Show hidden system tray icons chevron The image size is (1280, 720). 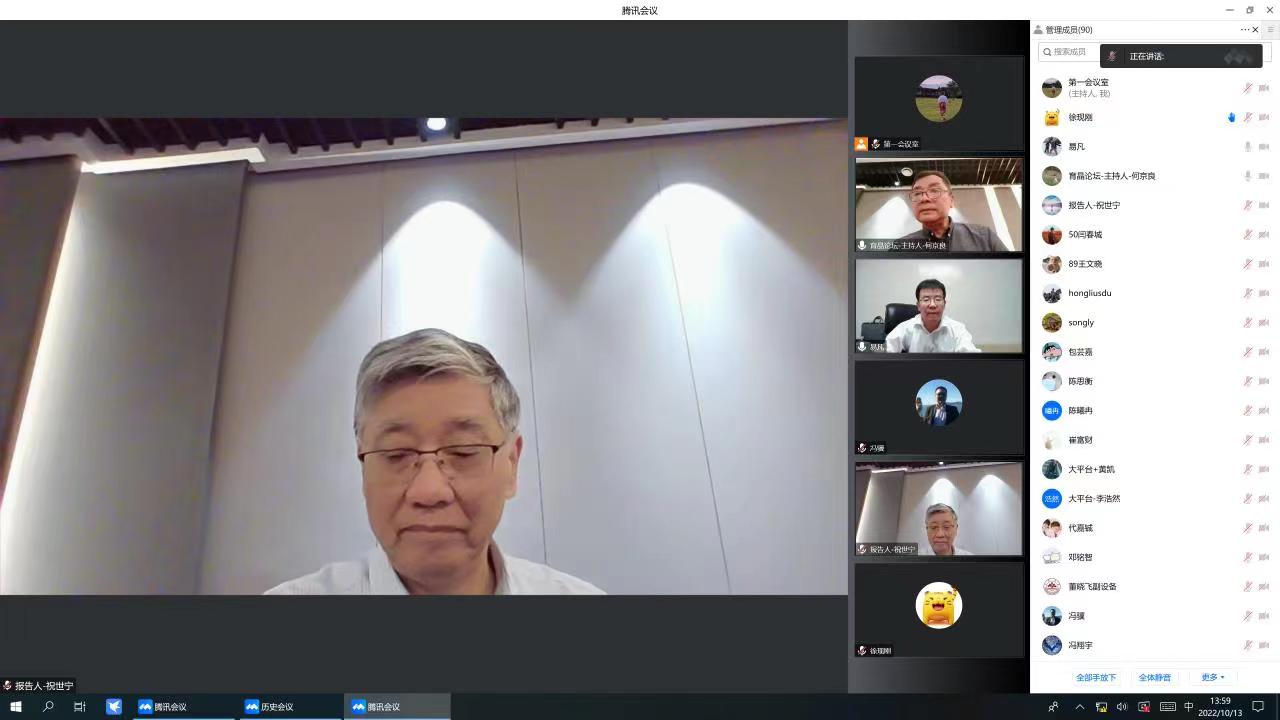[x=1079, y=707]
